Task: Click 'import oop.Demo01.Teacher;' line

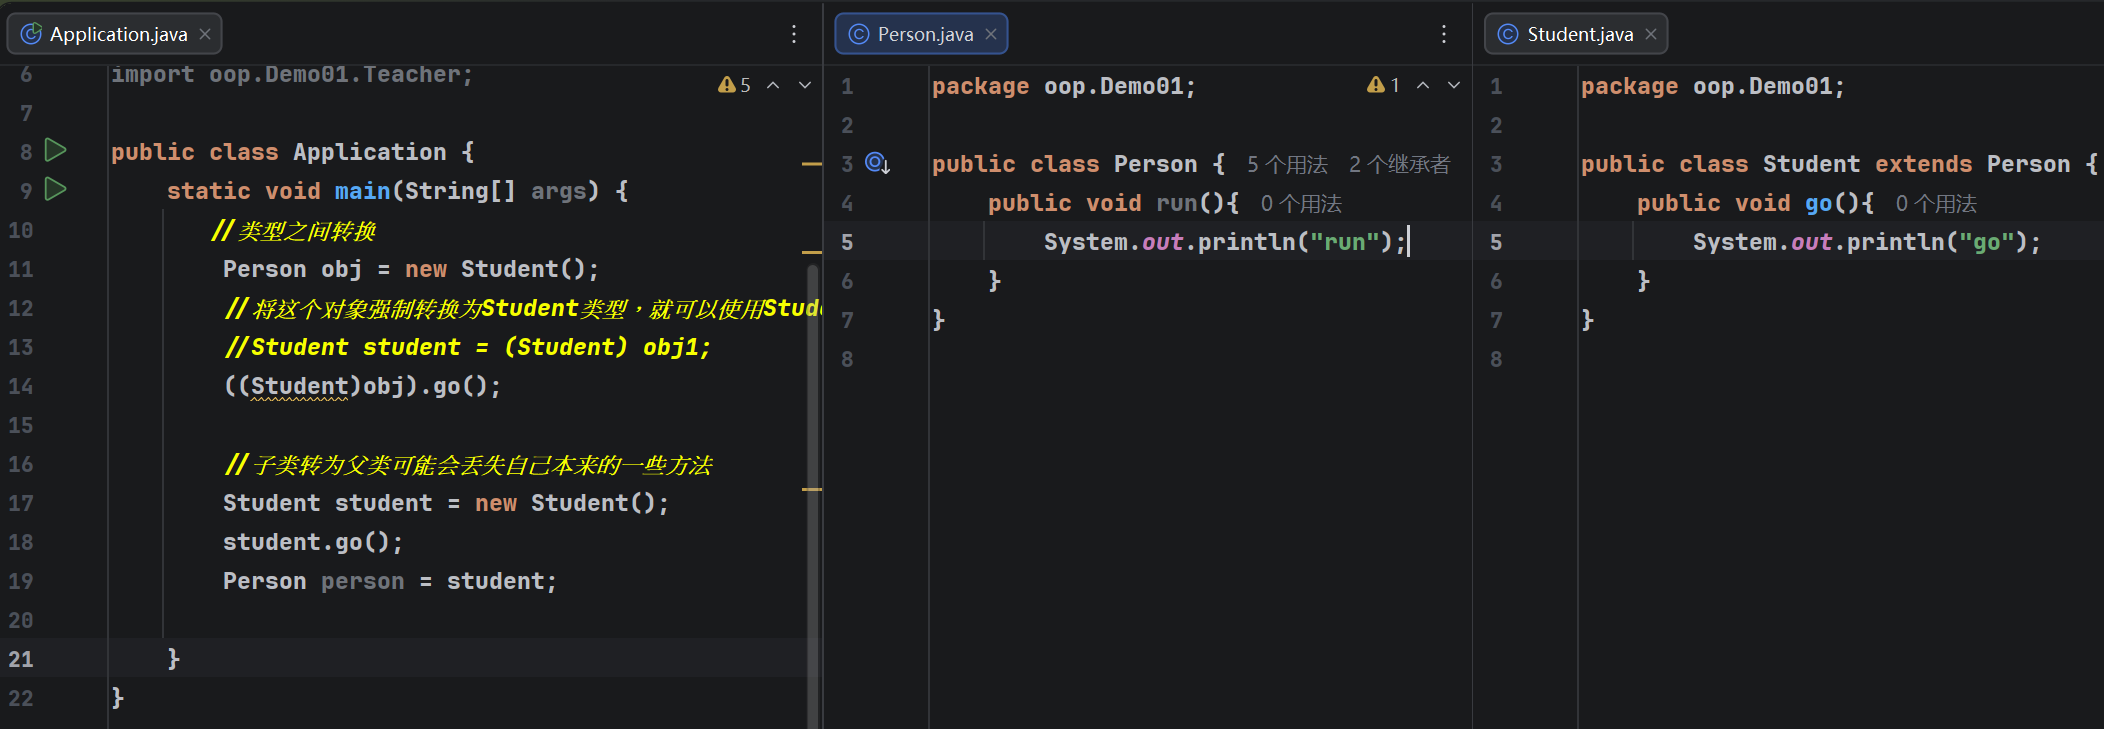Action: click(292, 75)
